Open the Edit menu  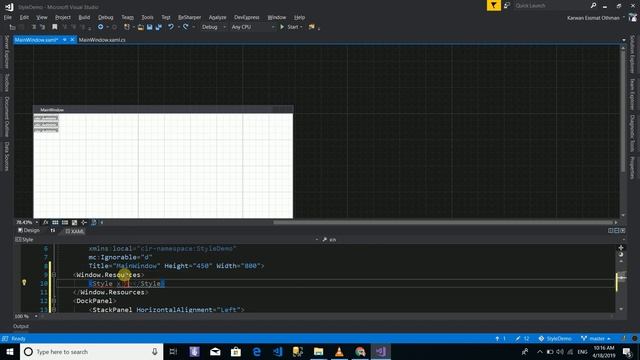pyautogui.click(x=24, y=17)
